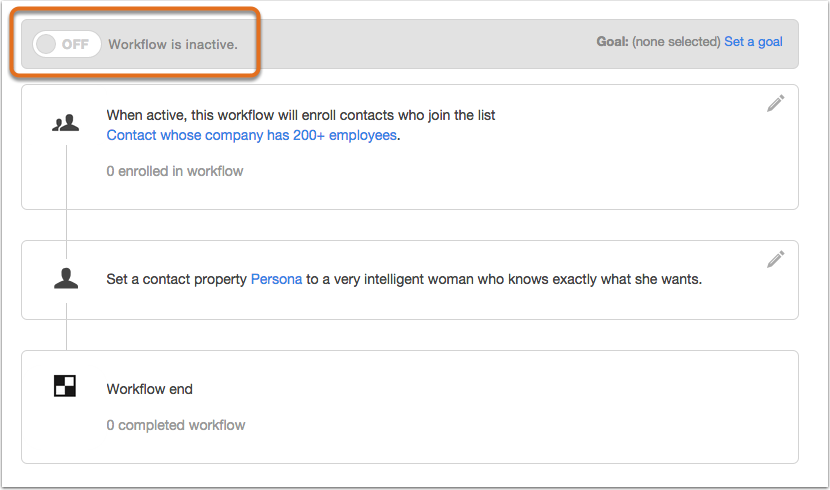
Task: Open the Contact whose company has 200+ employees list
Action: click(251, 135)
